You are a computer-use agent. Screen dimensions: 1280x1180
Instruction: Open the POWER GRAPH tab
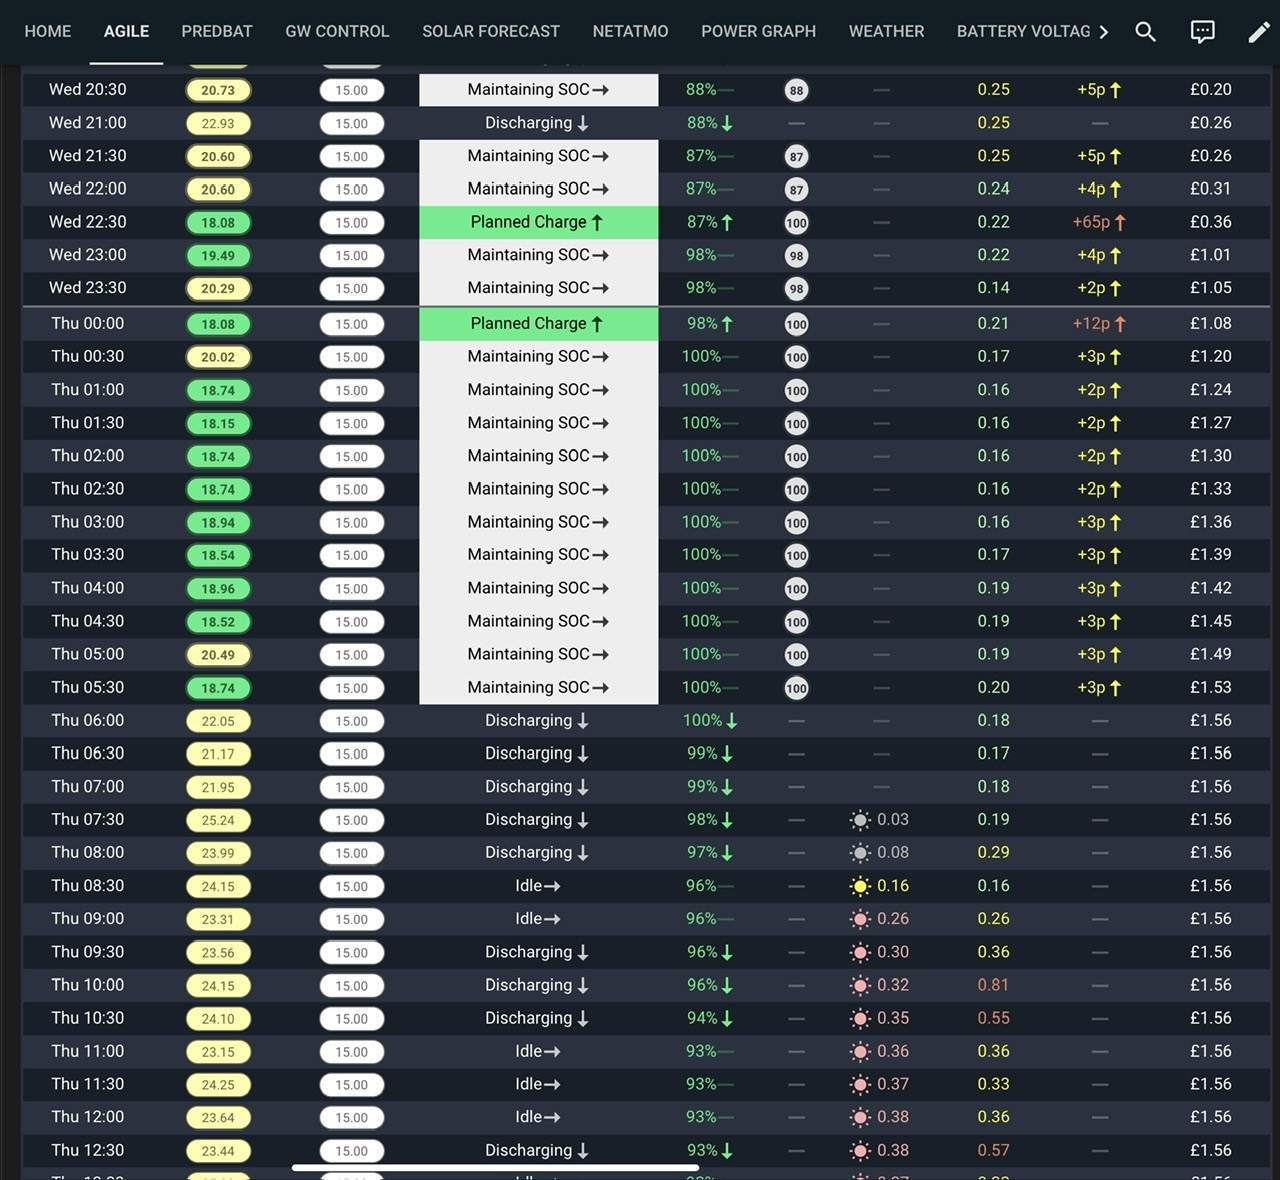click(758, 32)
